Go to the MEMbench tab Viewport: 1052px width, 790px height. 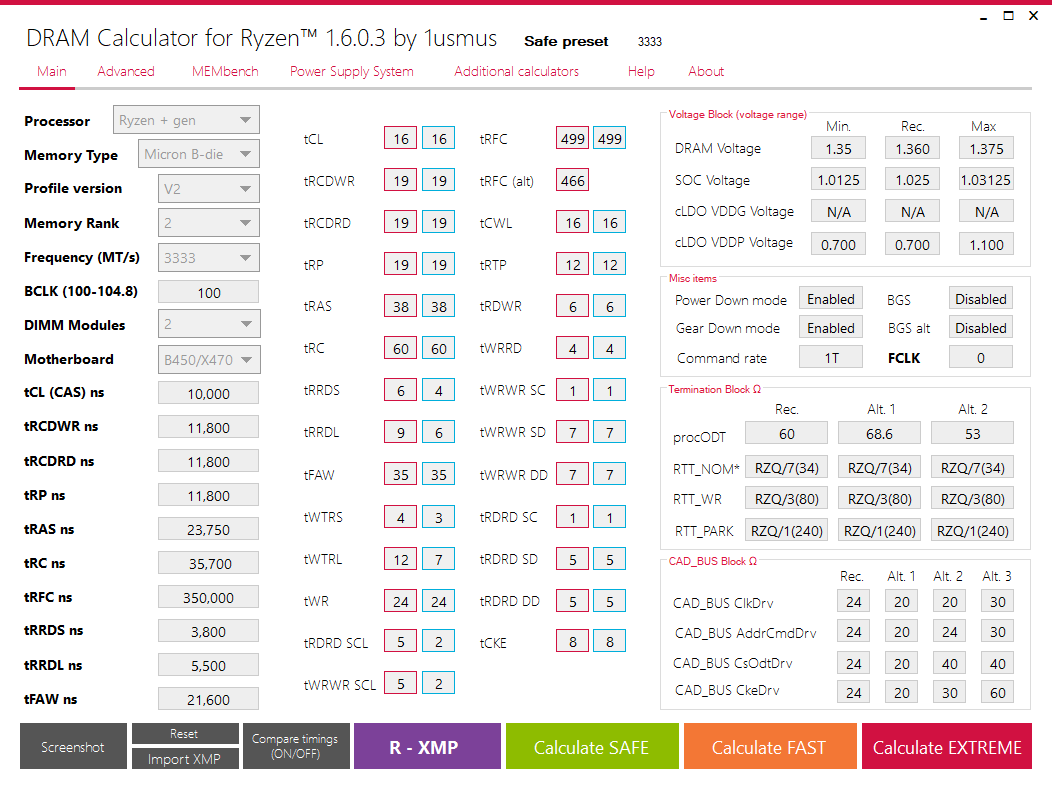(x=225, y=71)
